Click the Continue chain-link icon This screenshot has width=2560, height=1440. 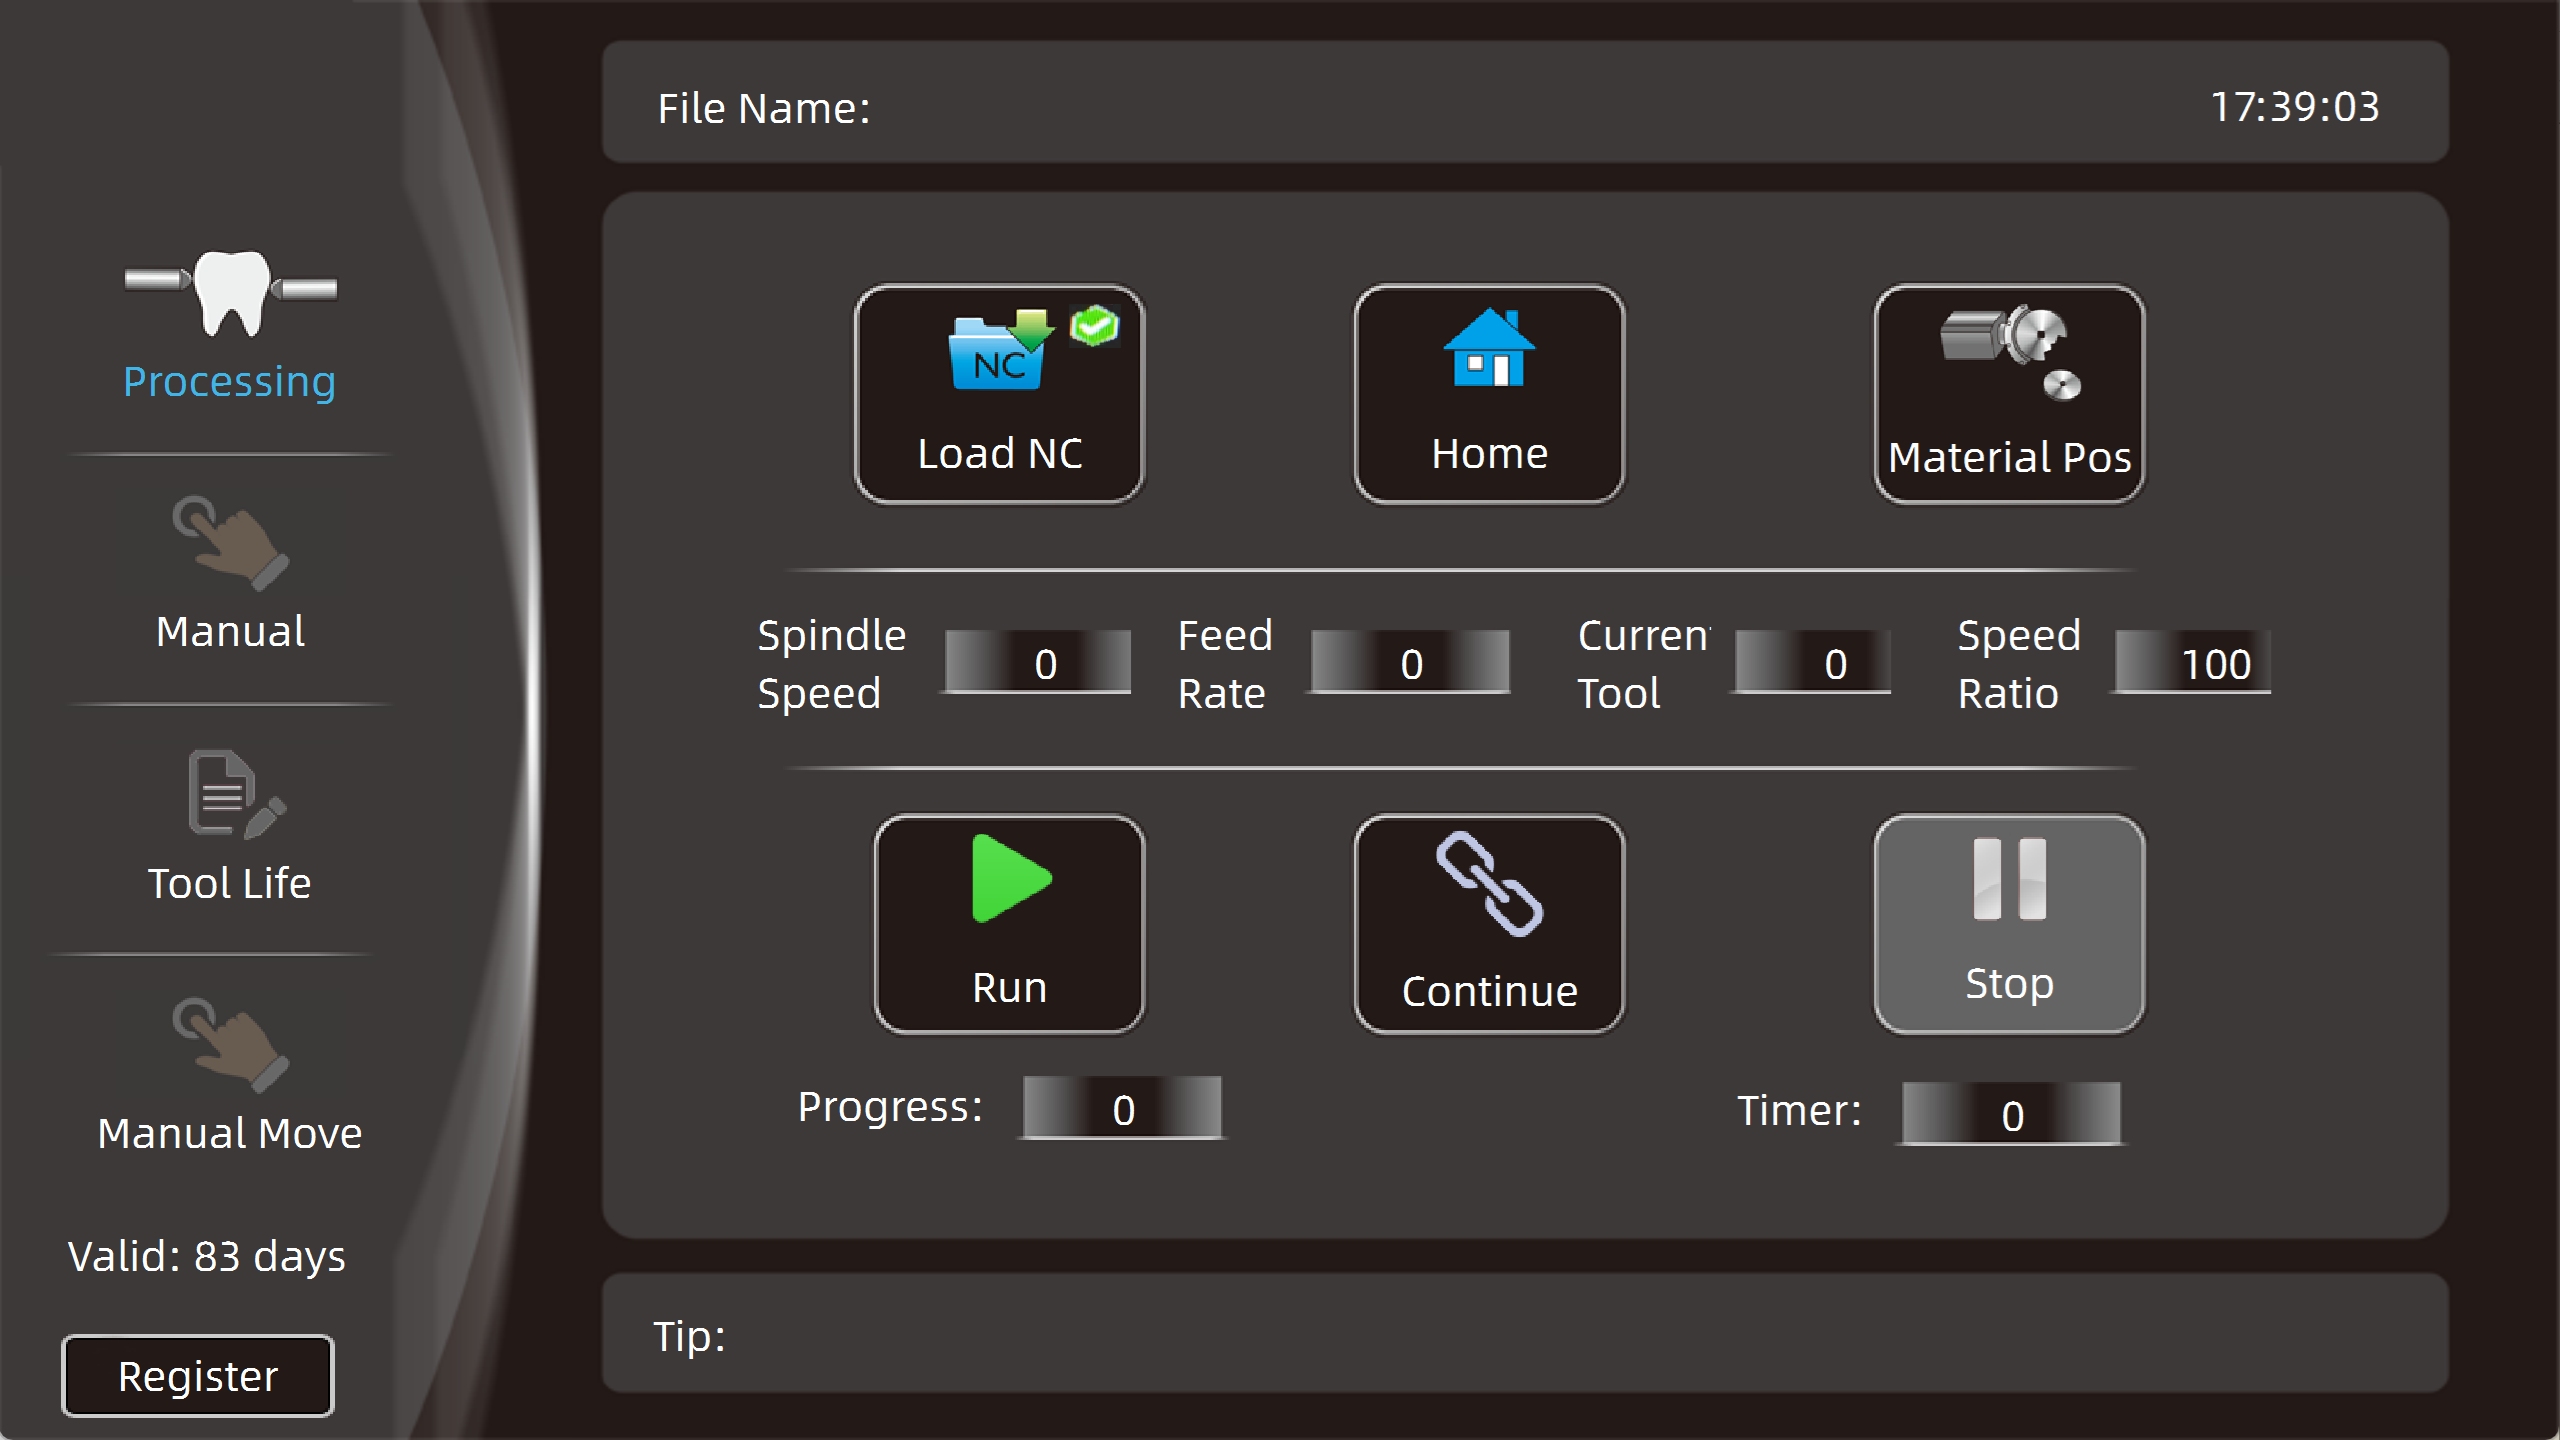[1489, 883]
